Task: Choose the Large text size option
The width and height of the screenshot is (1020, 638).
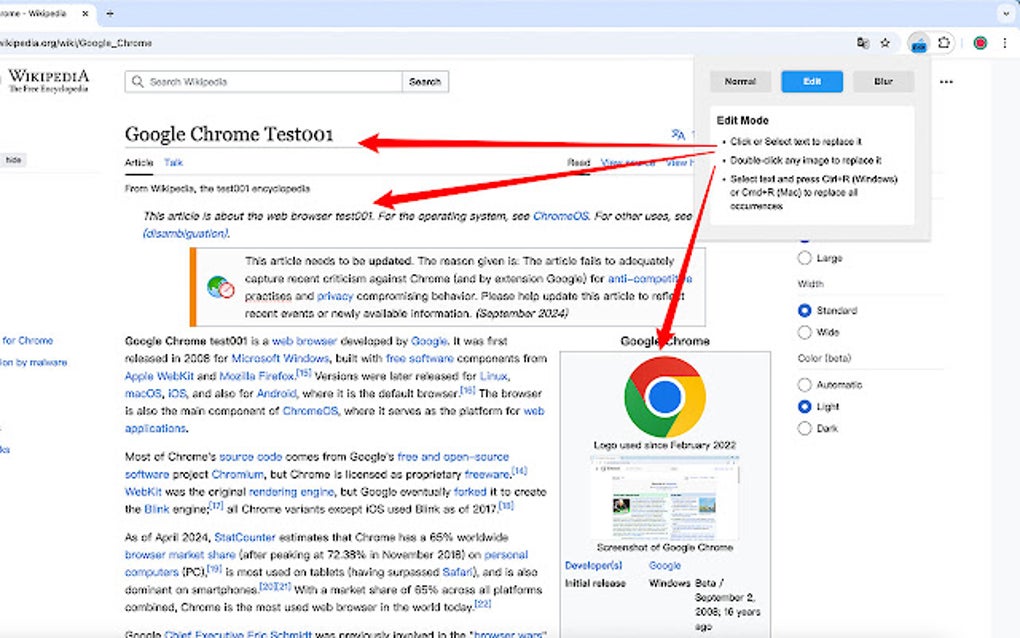Action: [x=805, y=257]
